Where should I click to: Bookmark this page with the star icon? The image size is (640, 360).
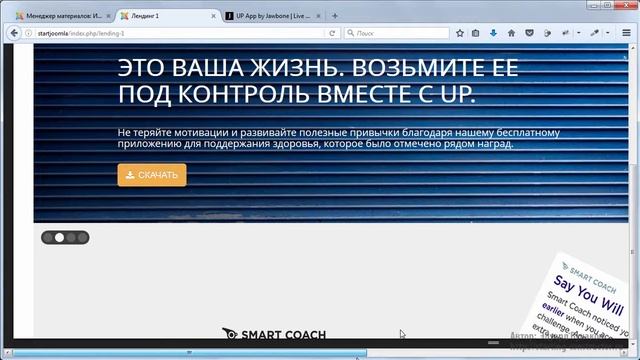coord(460,33)
